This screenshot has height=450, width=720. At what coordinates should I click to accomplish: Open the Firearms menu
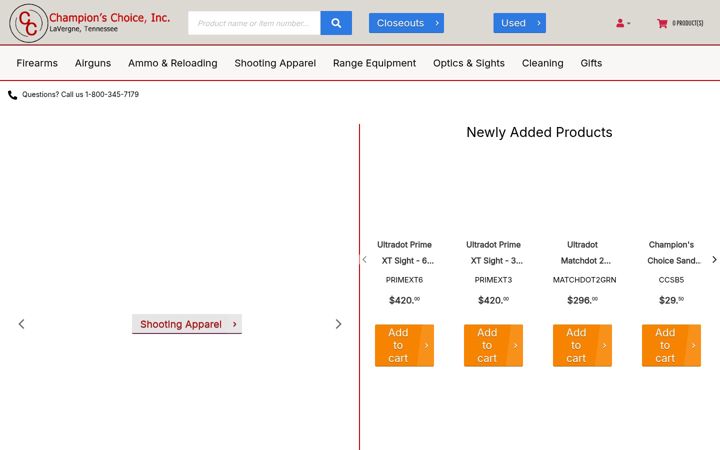(37, 63)
